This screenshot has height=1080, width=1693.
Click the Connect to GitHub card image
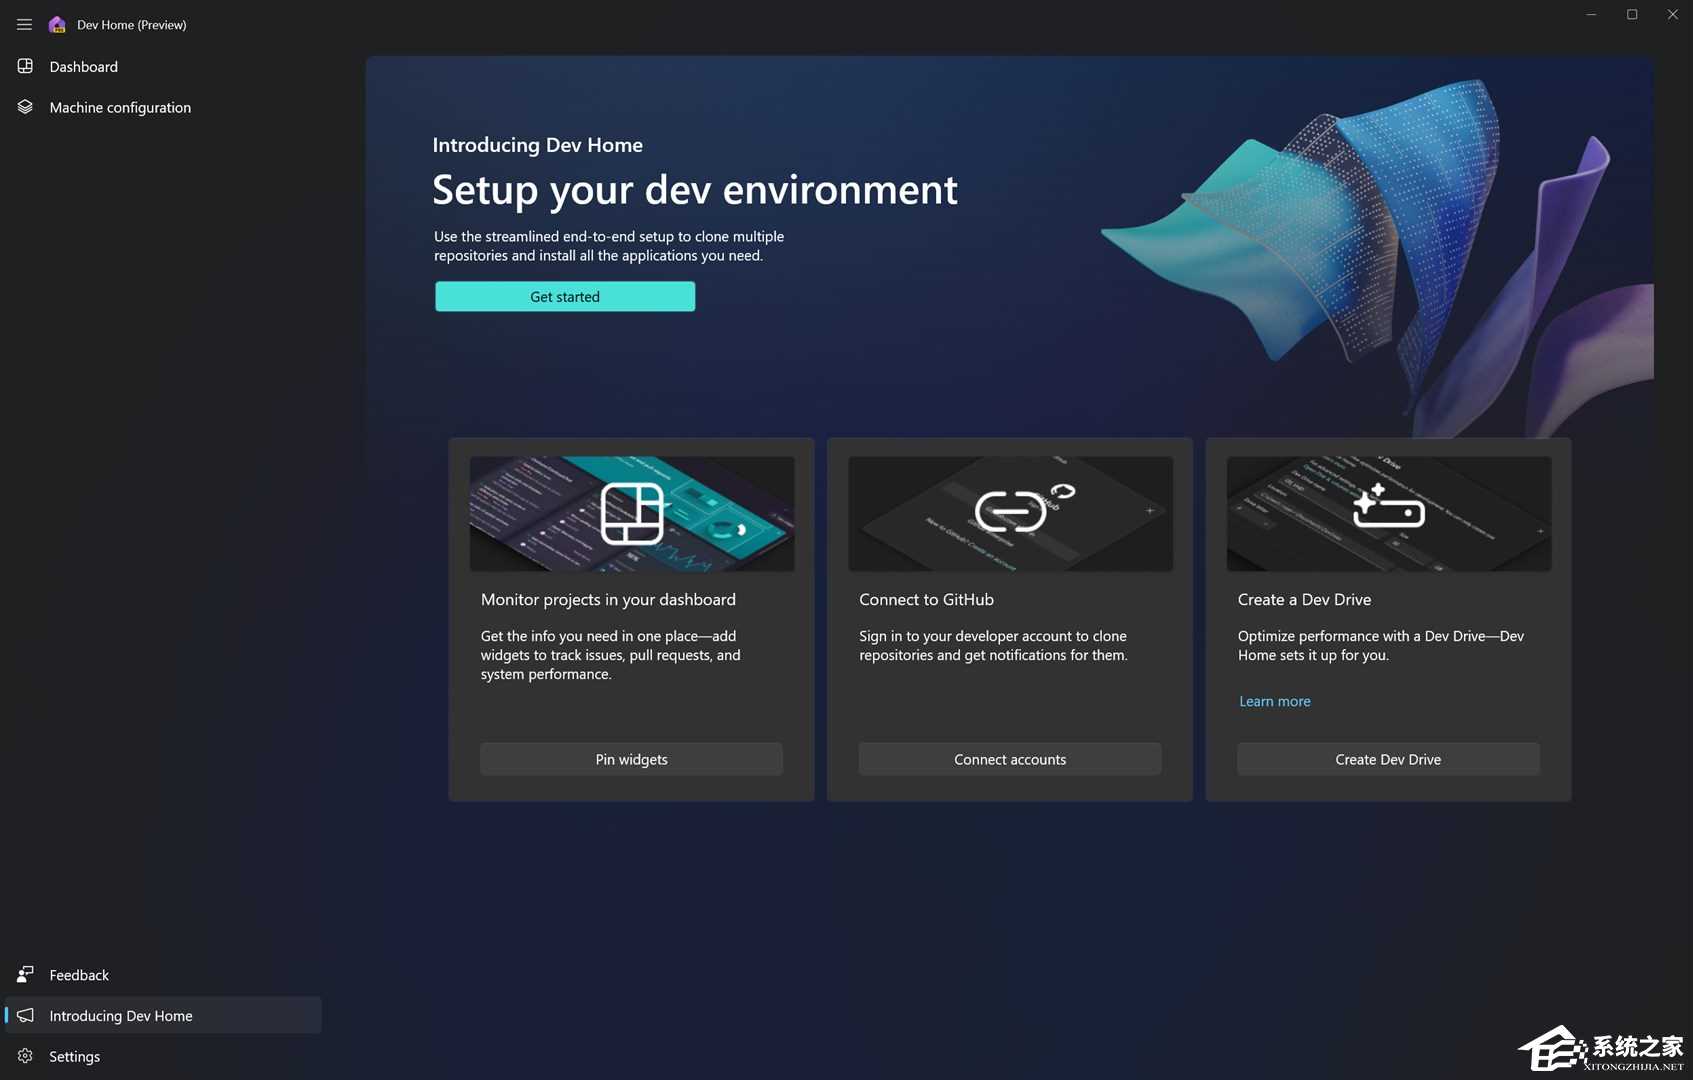tap(1010, 514)
